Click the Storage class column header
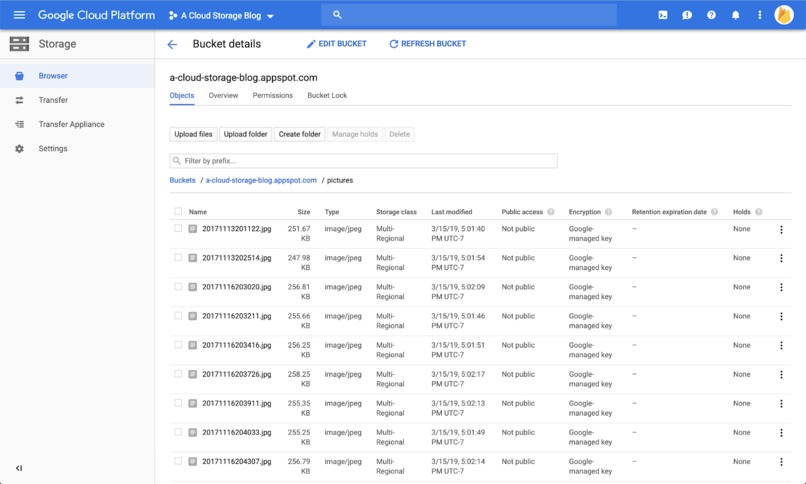This screenshot has height=484, width=806. coord(396,212)
